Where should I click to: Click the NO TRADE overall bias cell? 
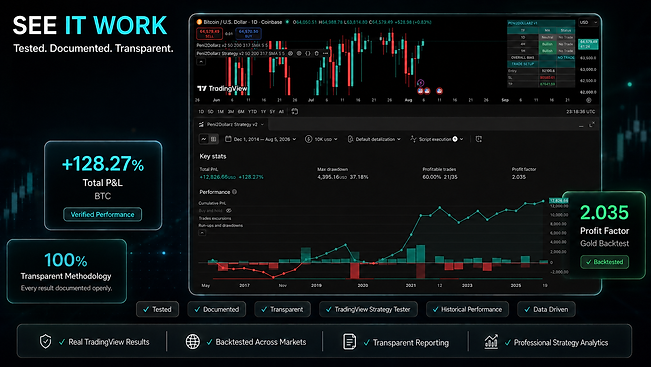[x=566, y=58]
